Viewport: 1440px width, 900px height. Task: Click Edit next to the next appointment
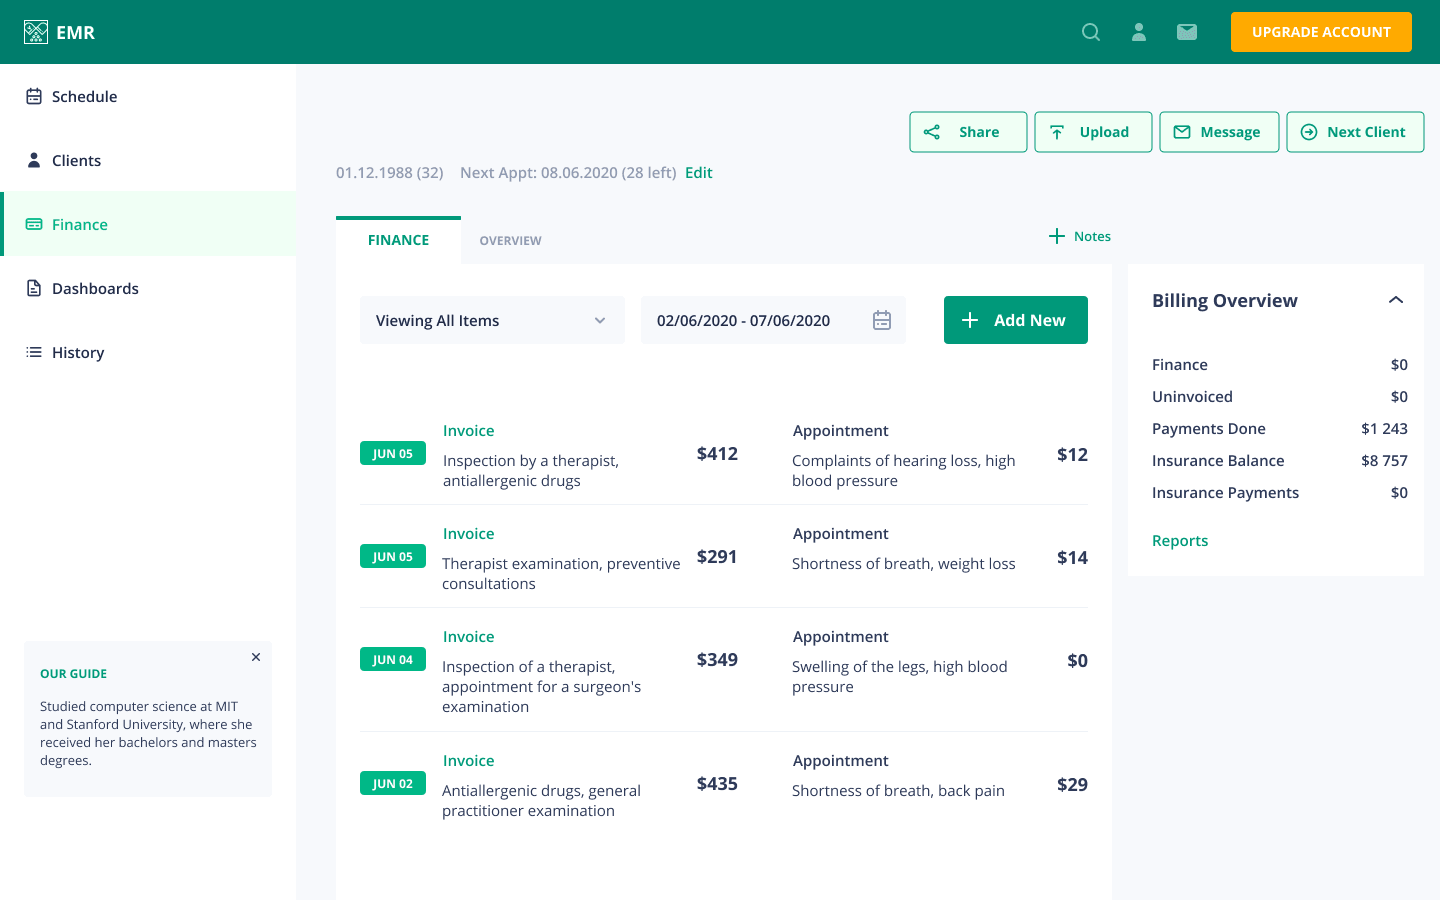tap(698, 172)
